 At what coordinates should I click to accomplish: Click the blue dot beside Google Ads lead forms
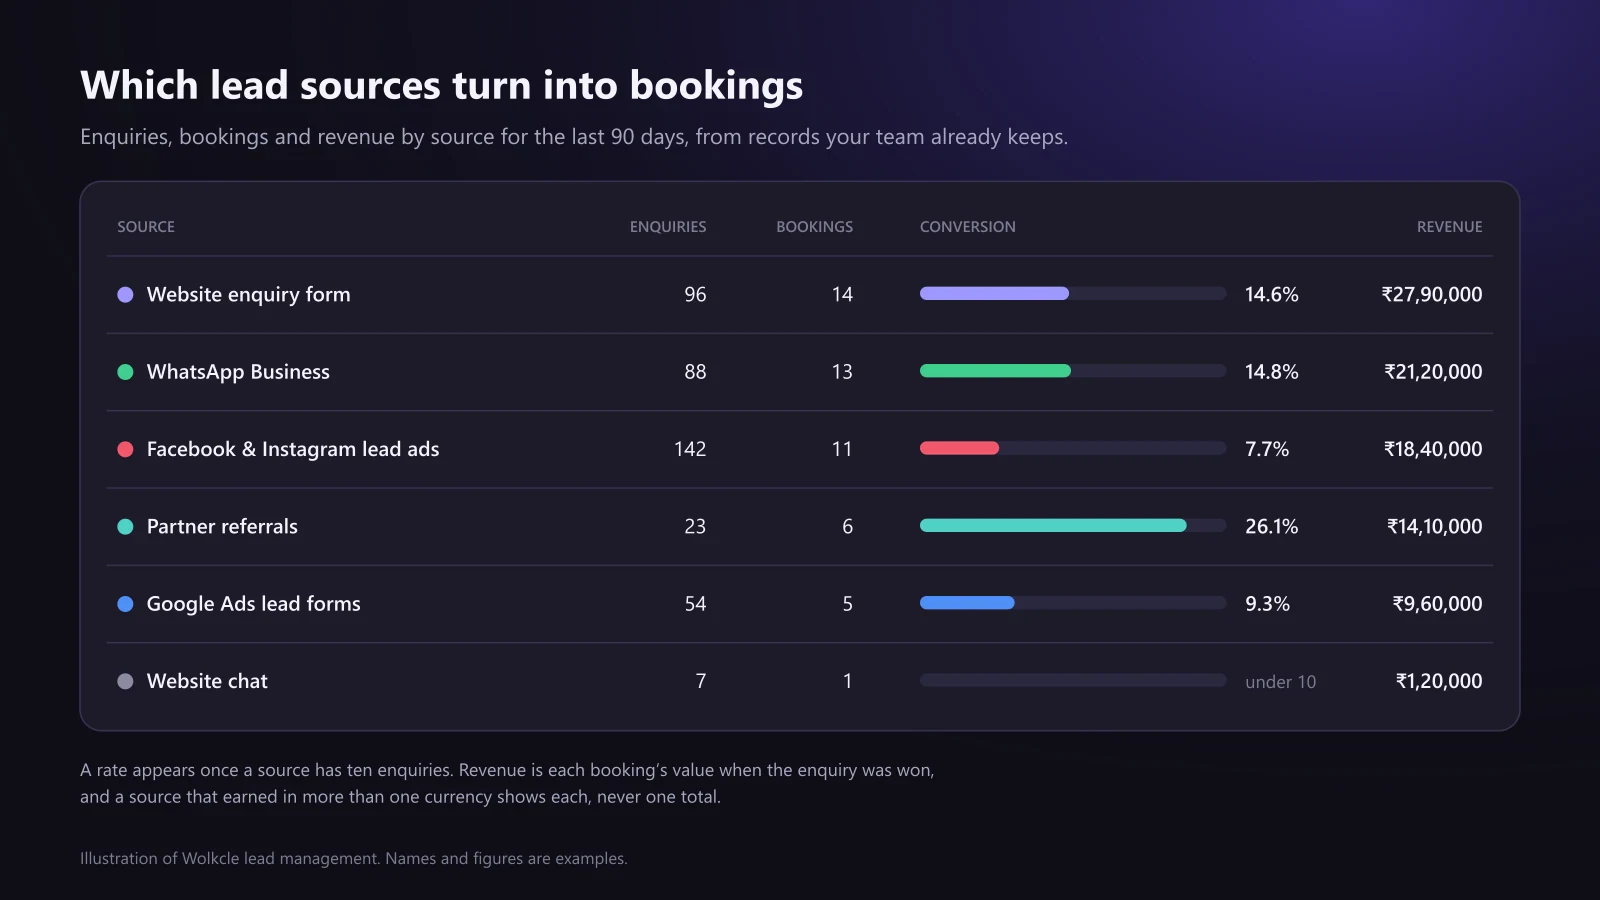click(125, 604)
